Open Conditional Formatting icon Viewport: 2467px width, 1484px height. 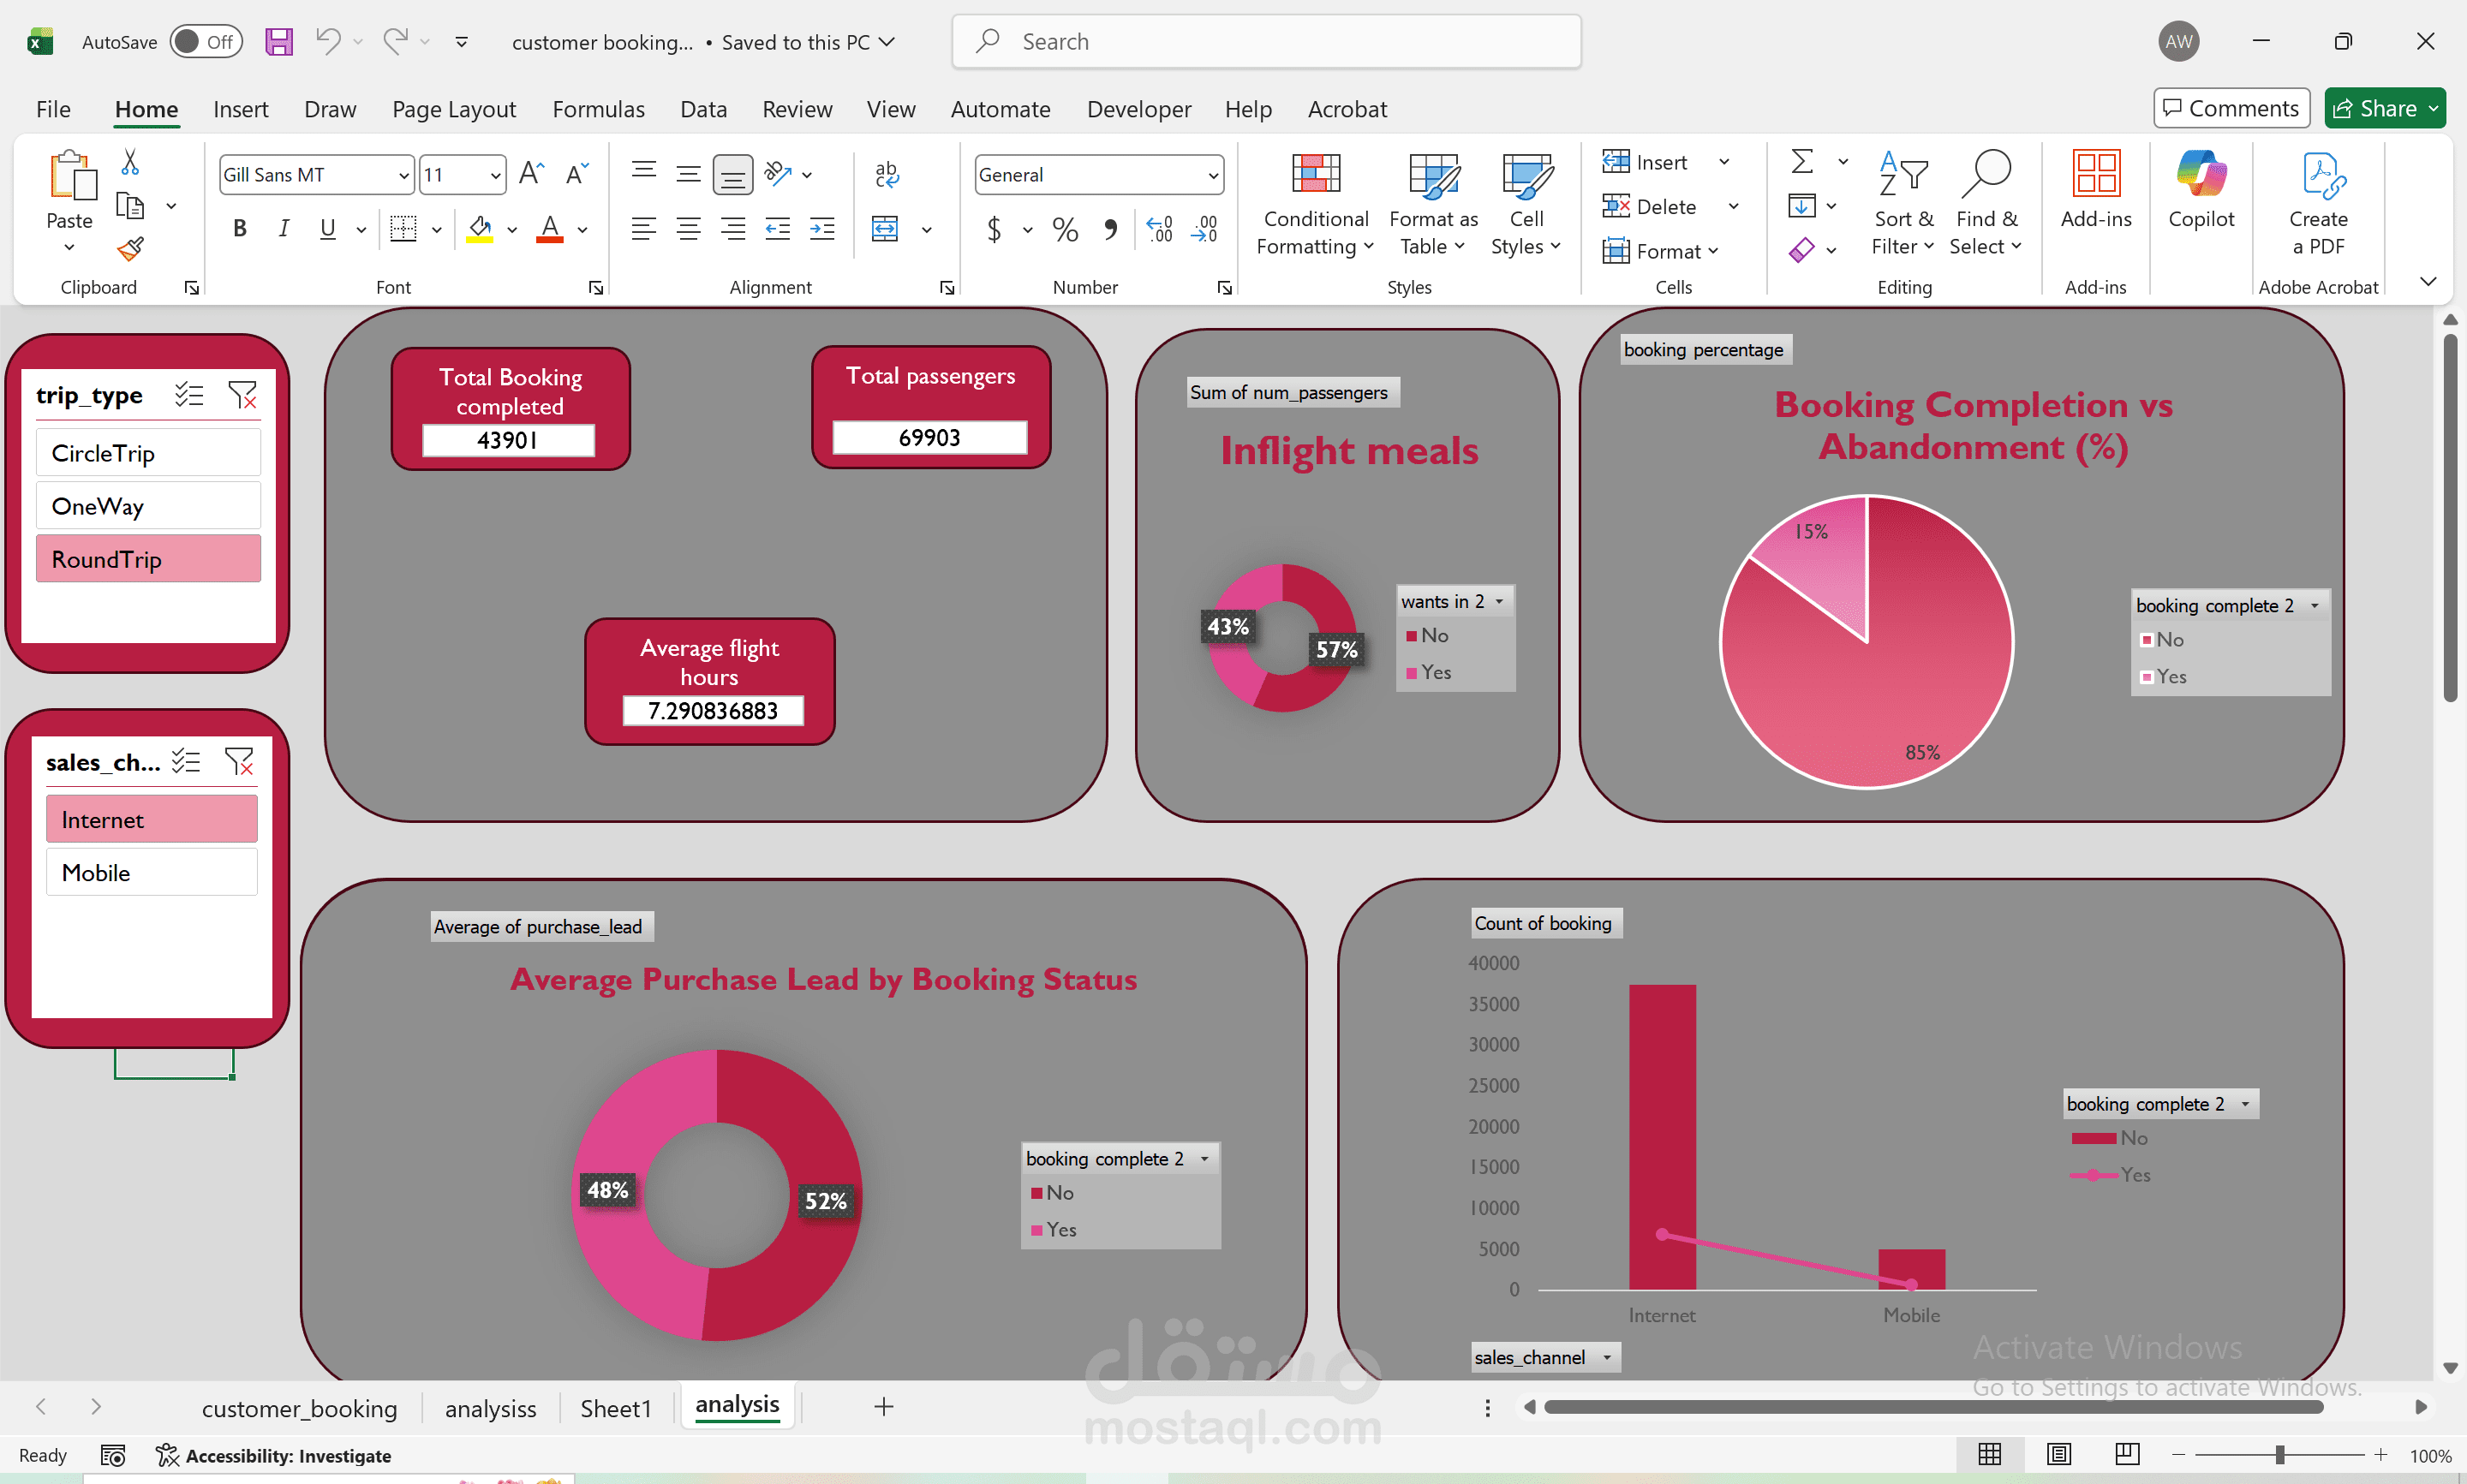1315,174
